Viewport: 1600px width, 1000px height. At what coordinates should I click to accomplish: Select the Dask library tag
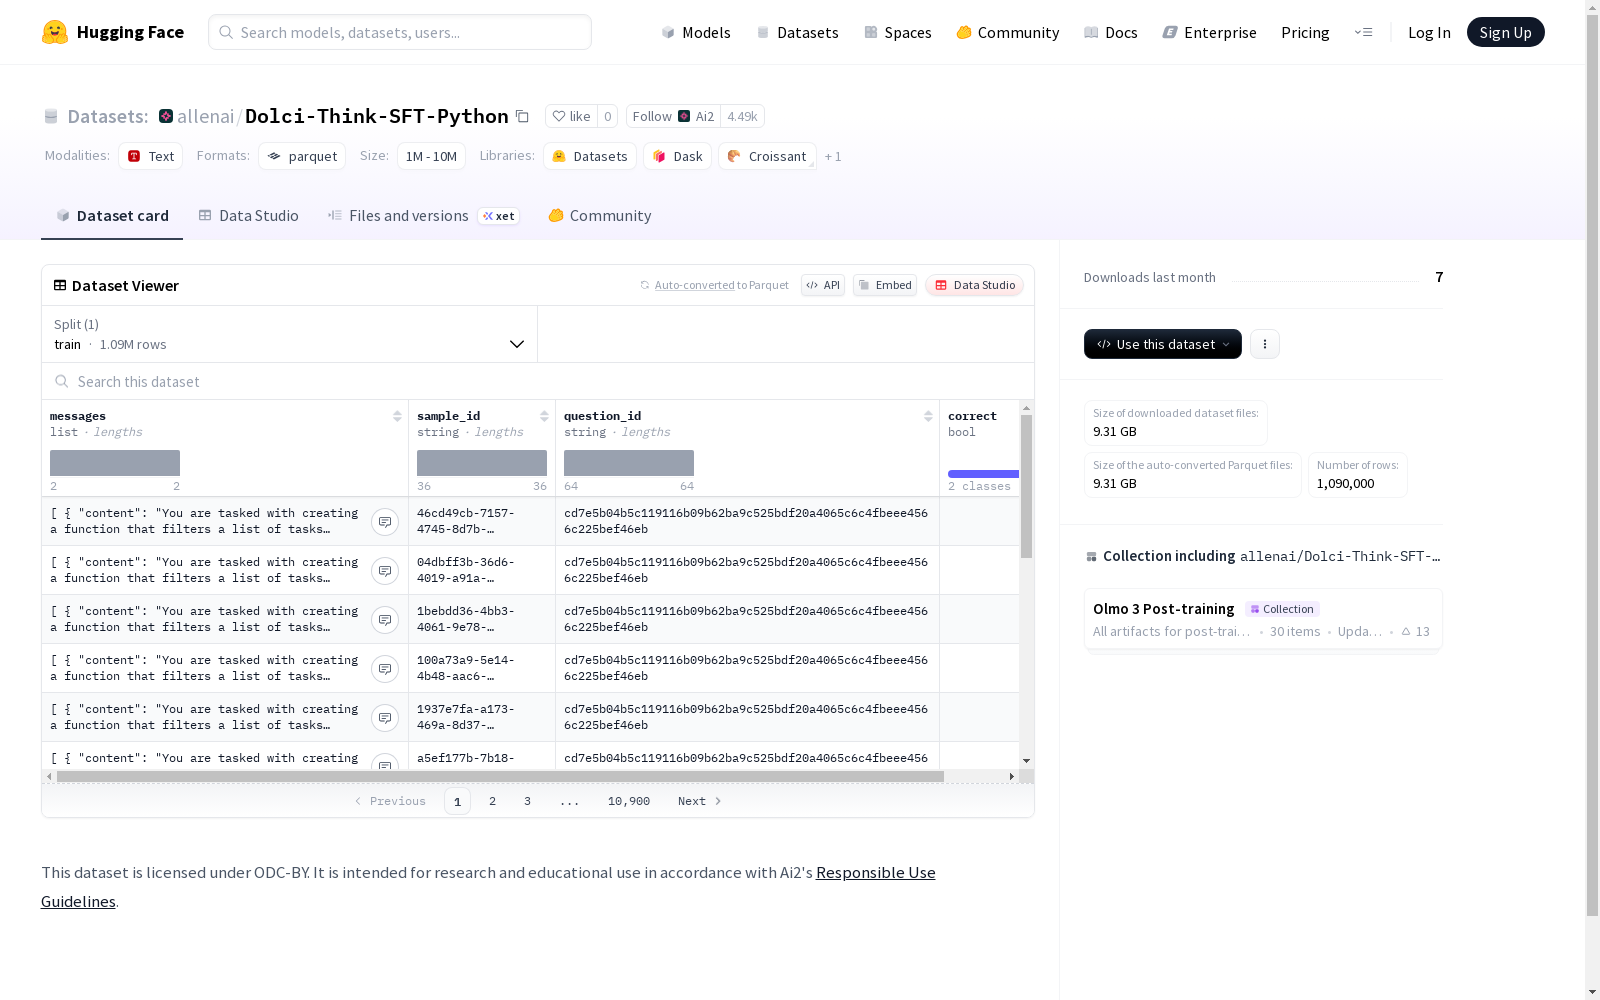[x=678, y=156]
